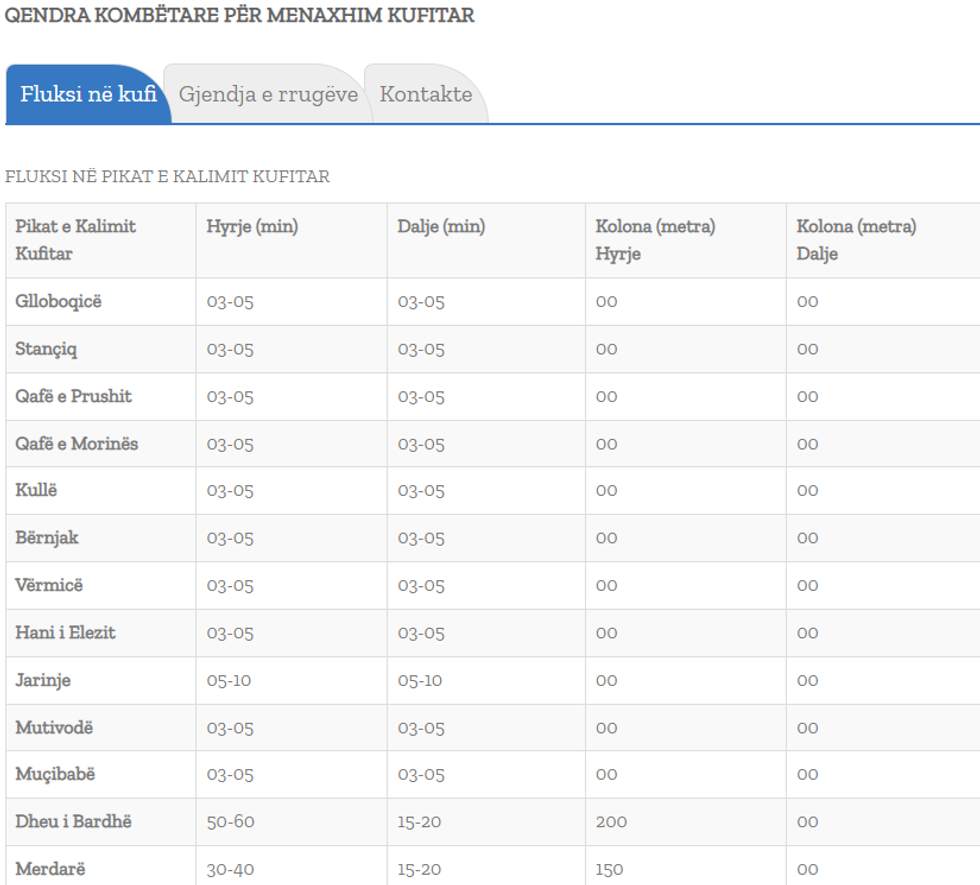Open the Kontakte tab
Viewport: 980px width, 885px height.
(426, 95)
